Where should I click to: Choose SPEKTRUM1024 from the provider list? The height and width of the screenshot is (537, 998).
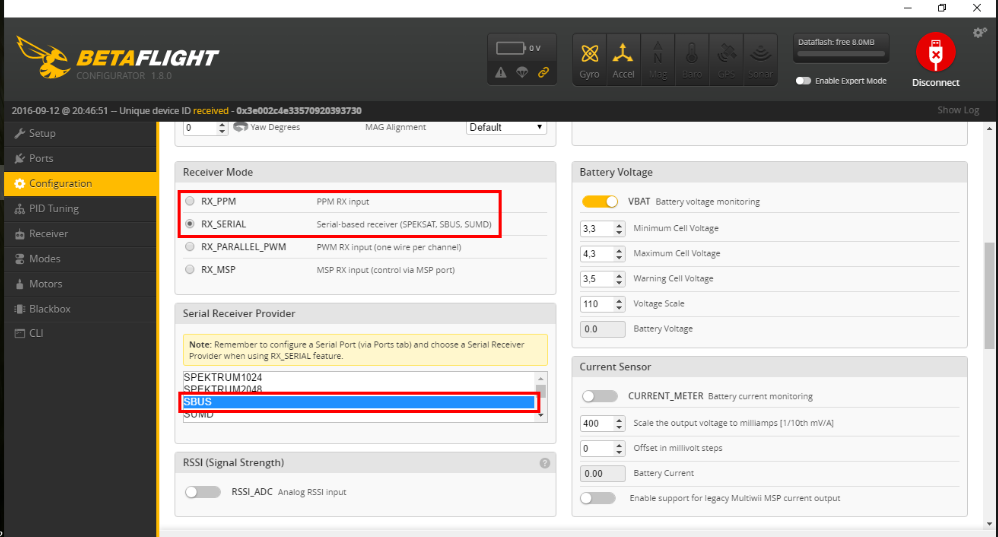[x=358, y=377]
